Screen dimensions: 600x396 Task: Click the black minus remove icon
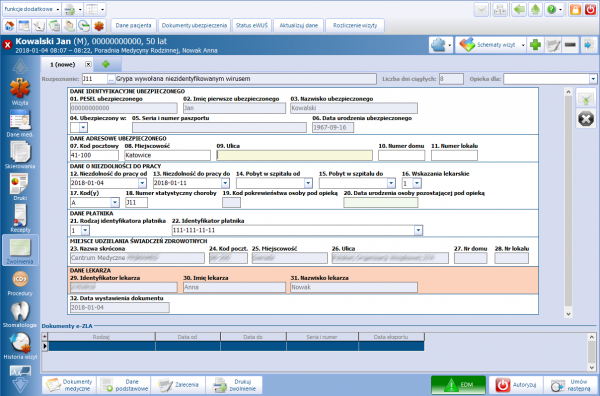570,45
